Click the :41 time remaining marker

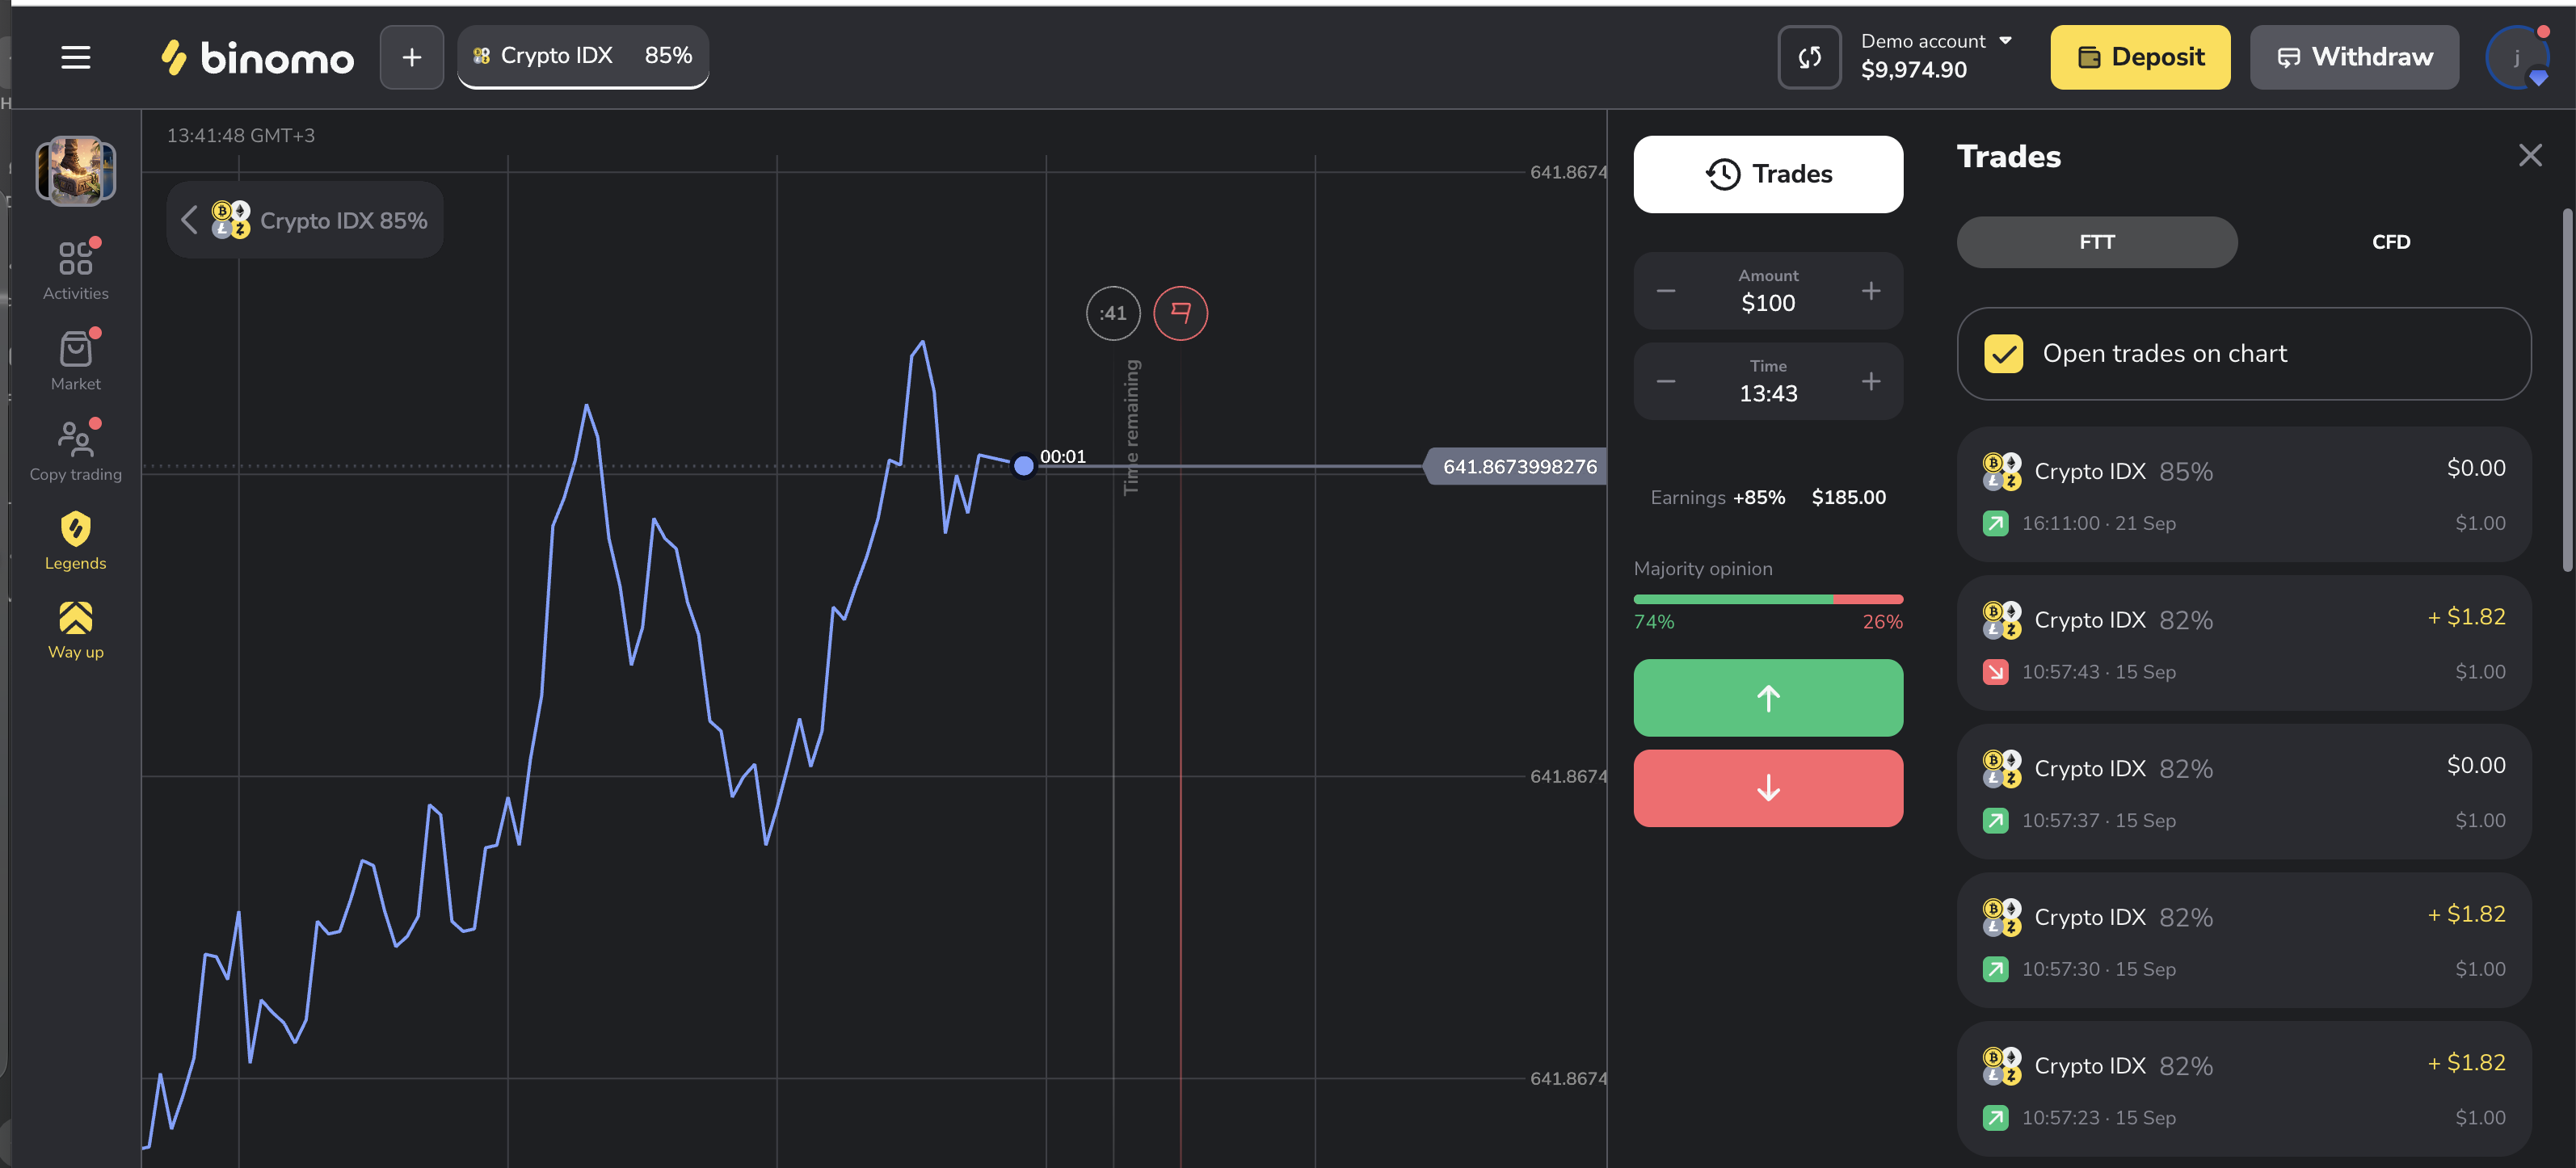click(1113, 313)
